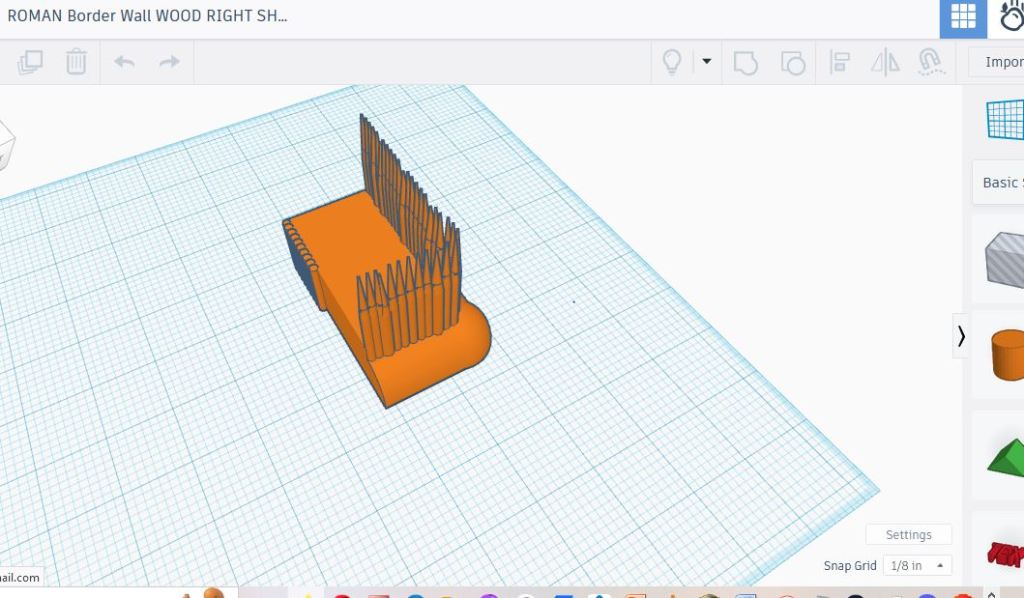Screen dimensions: 1024x598
Task: Select the gray striped hole Box shape
Action: click(1003, 260)
